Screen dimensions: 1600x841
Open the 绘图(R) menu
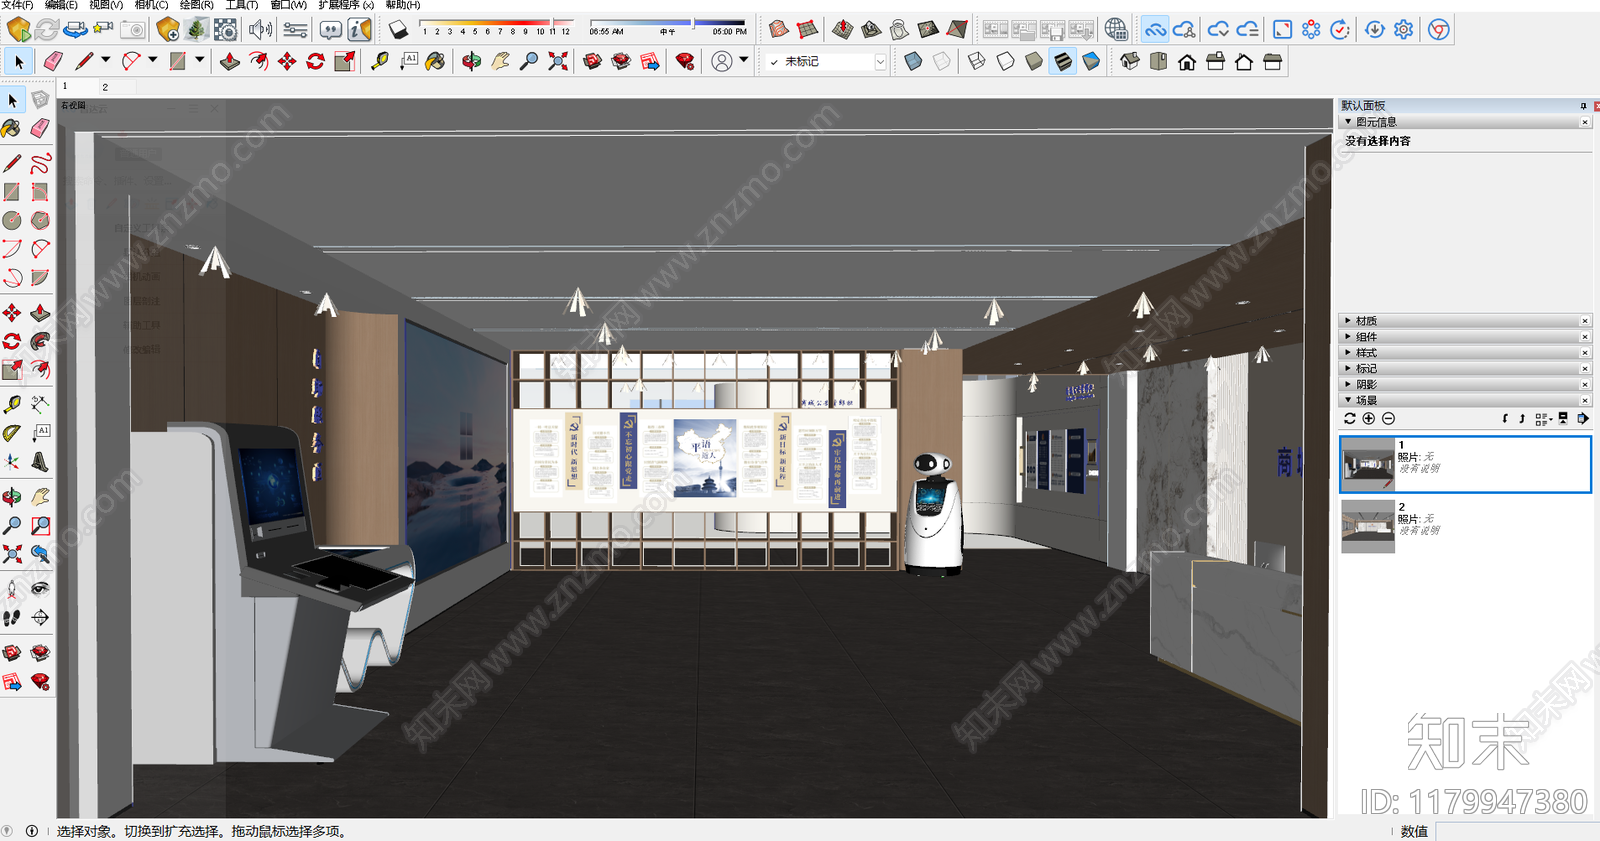pyautogui.click(x=196, y=5)
